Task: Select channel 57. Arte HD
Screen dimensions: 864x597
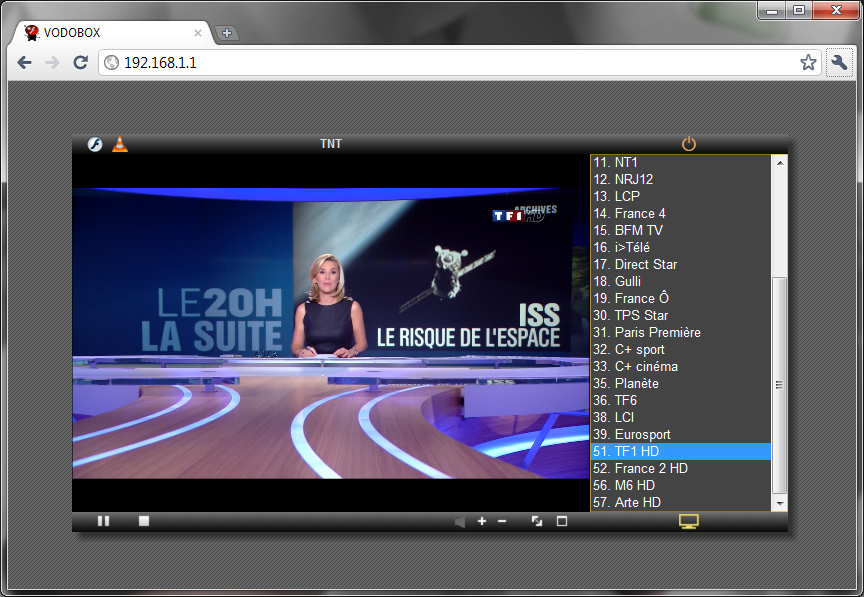Action: (x=681, y=503)
